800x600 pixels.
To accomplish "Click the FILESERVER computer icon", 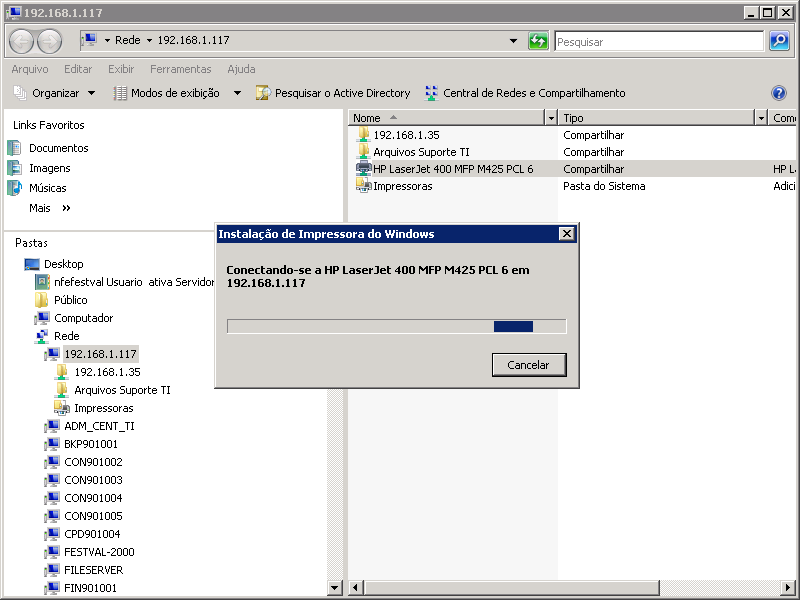I will coord(52,570).
